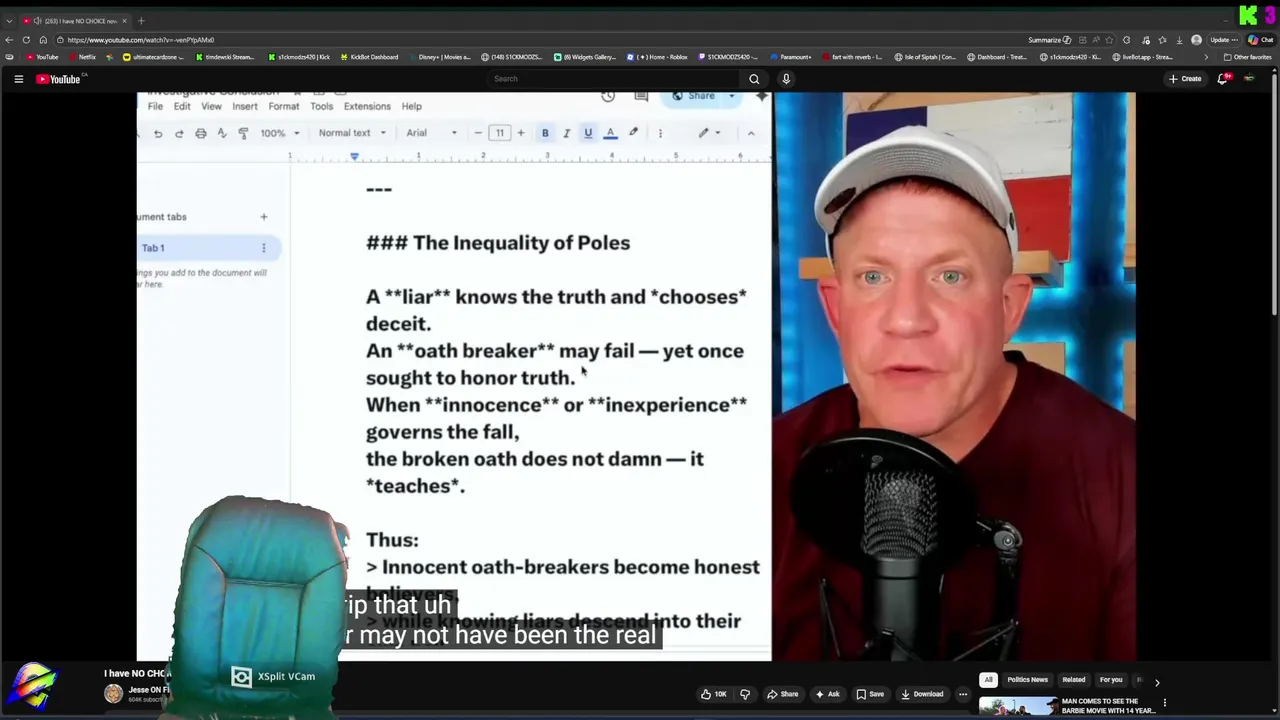The height and width of the screenshot is (720, 1280).
Task: Click the Download button below video
Action: 922,694
